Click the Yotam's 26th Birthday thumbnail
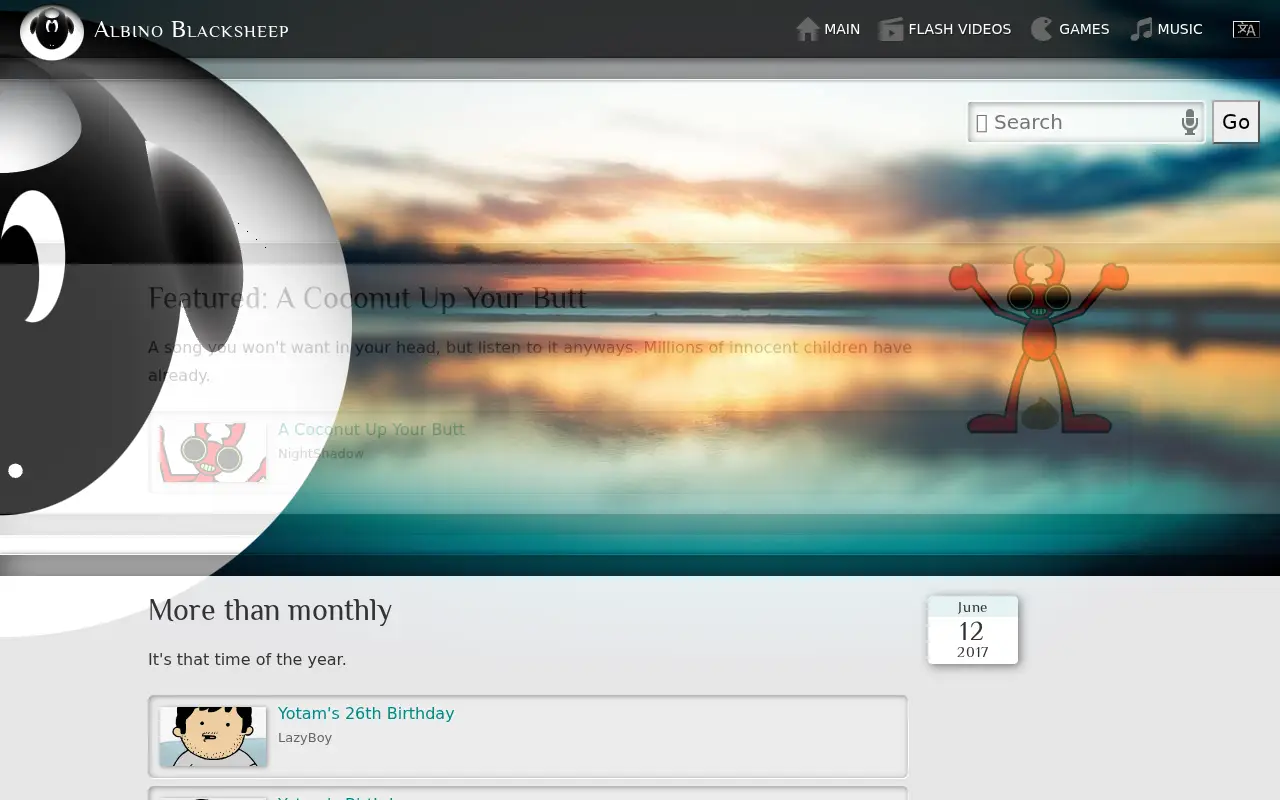 [213, 737]
